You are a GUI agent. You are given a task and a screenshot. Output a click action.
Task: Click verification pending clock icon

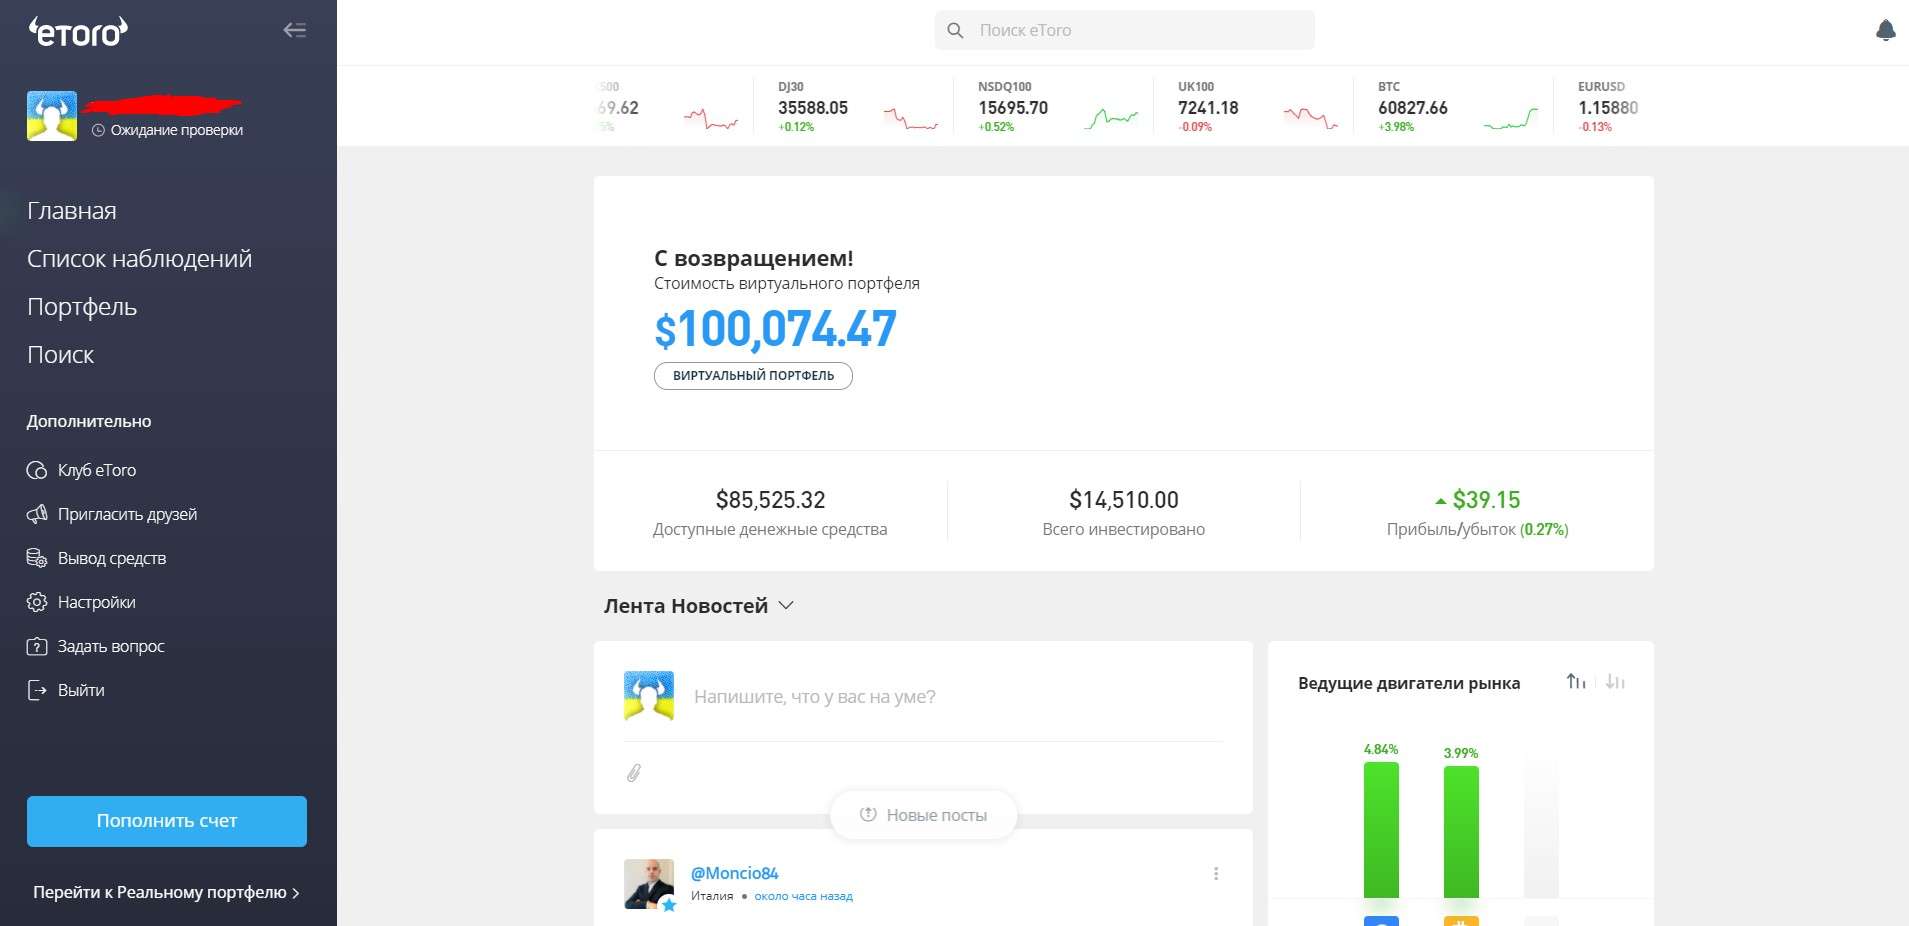[98, 130]
